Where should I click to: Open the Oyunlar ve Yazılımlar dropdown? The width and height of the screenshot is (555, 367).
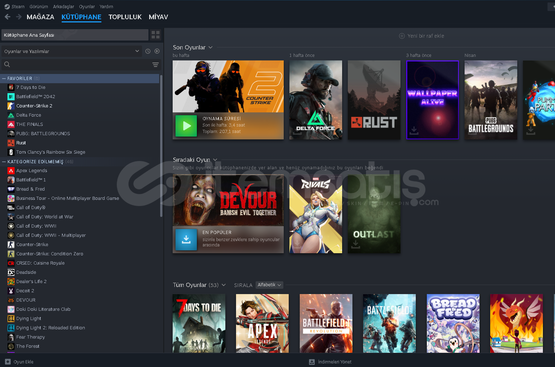[71, 51]
